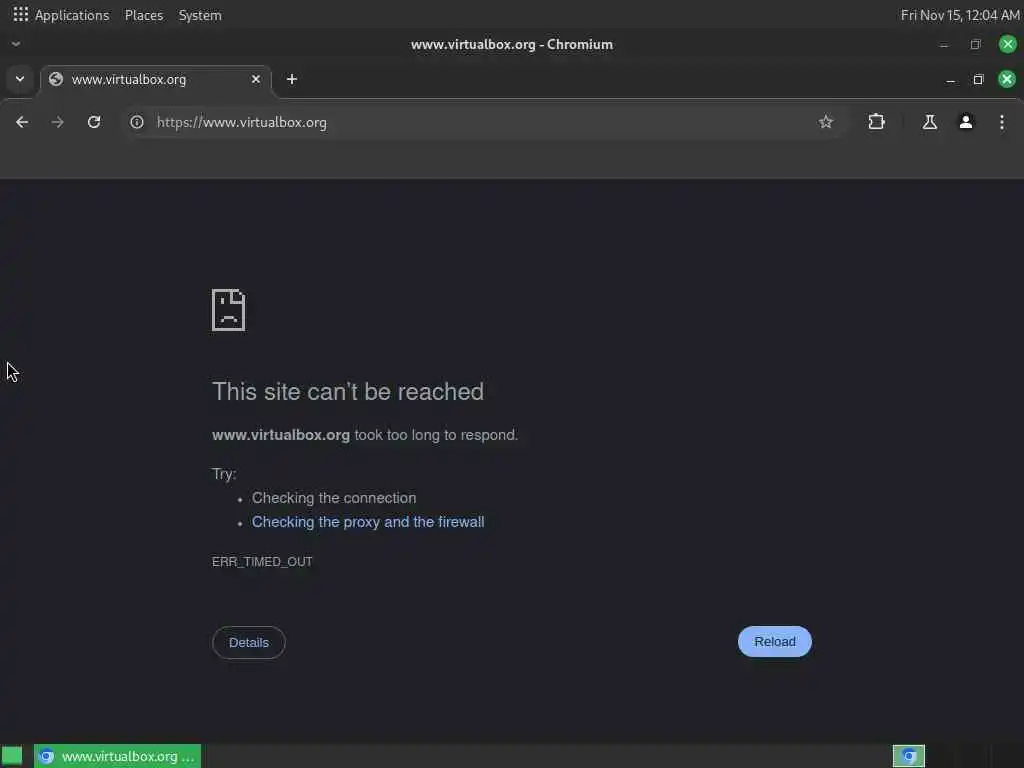
Task: Open the profile avatar icon
Action: pos(966,122)
